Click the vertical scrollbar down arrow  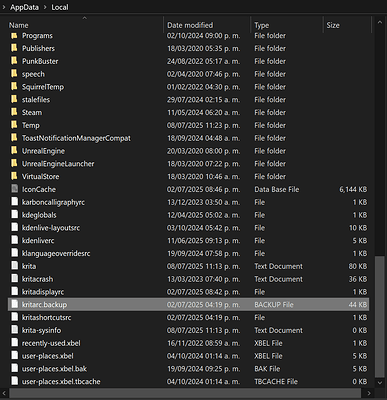380,383
